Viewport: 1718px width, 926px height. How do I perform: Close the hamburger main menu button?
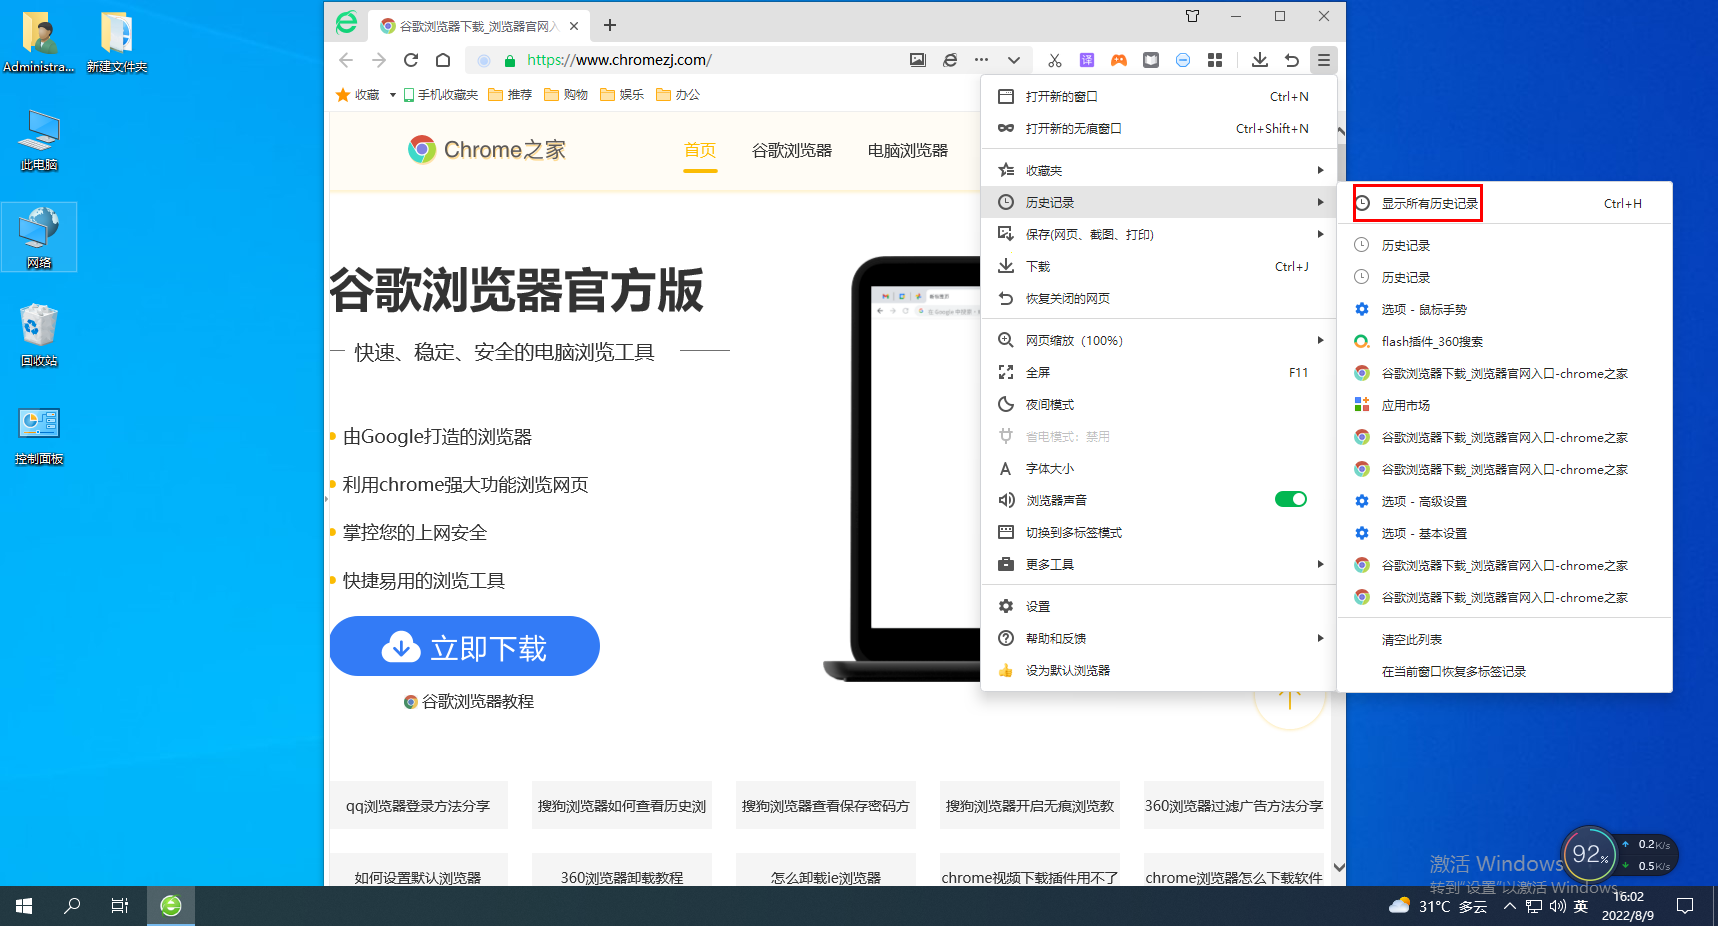point(1324,60)
